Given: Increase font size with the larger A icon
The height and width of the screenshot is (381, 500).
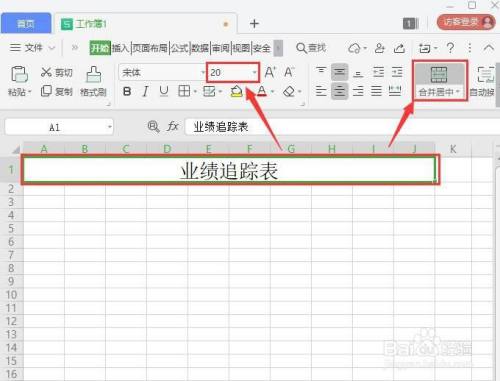Looking at the screenshot, I should pyautogui.click(x=270, y=72).
